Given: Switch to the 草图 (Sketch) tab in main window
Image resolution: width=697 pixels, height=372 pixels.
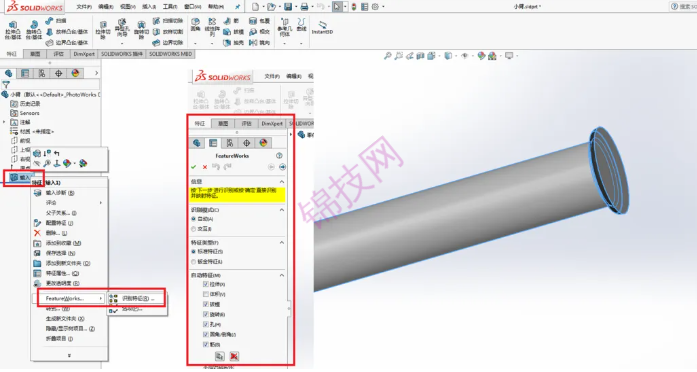Looking at the screenshot, I should click(x=35, y=54).
